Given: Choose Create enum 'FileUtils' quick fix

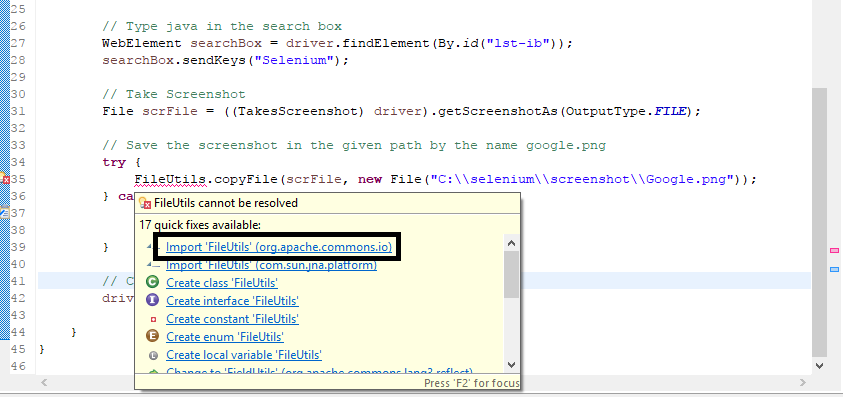Looking at the screenshot, I should click(x=225, y=337).
